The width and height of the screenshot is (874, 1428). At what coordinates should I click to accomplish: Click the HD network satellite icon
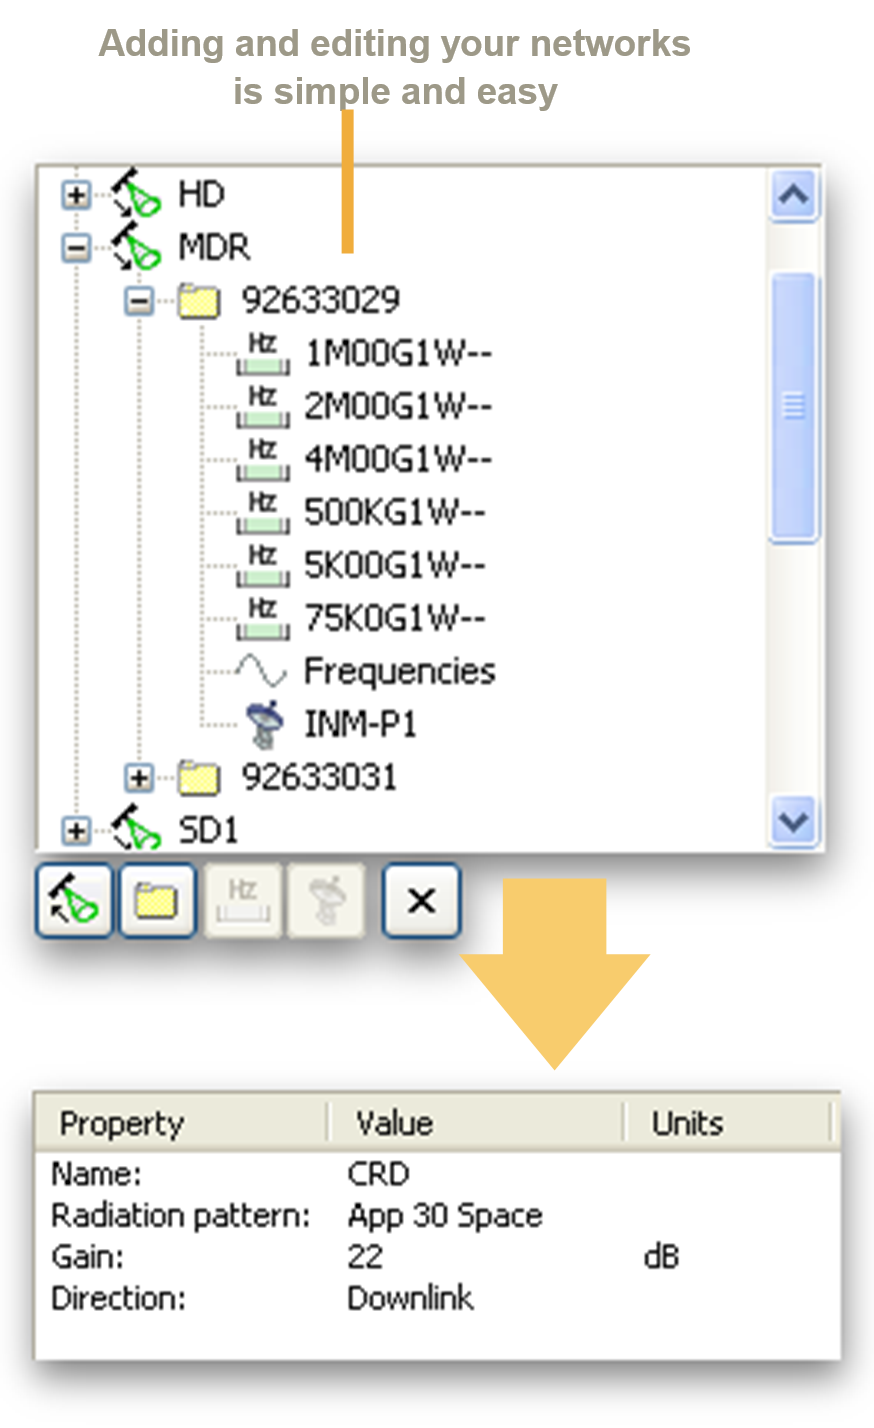(135, 193)
